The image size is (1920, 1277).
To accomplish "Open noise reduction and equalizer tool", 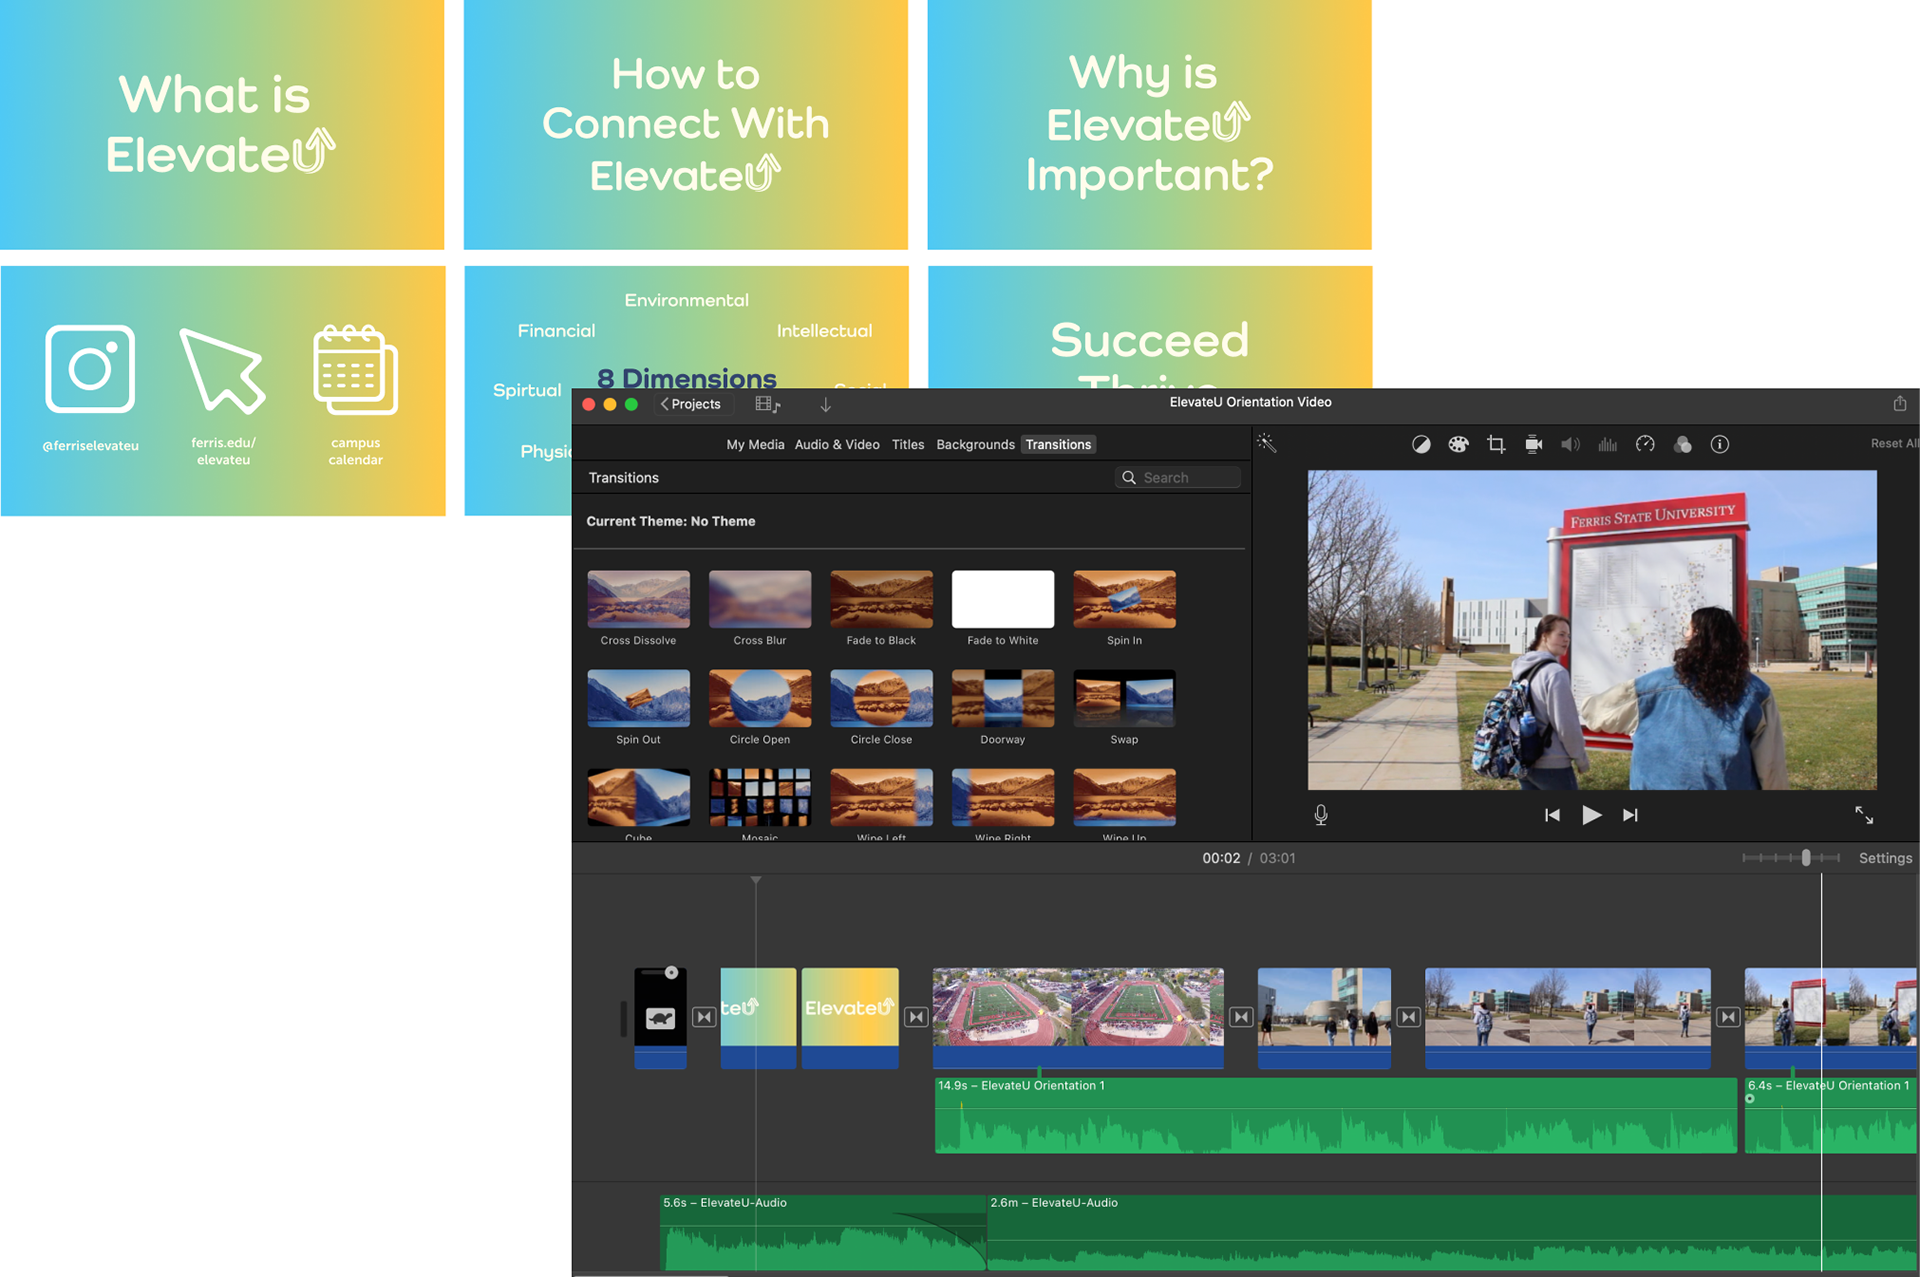I will pyautogui.click(x=1608, y=444).
